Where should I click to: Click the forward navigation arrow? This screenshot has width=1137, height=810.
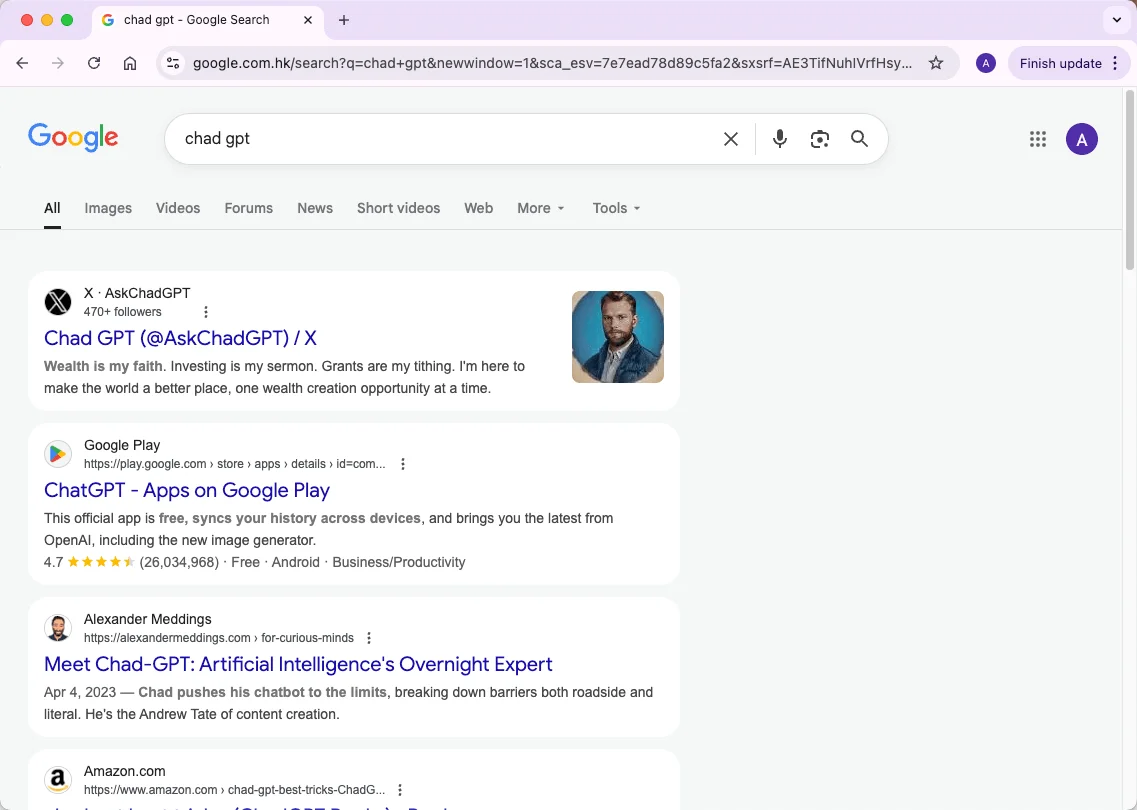click(x=58, y=63)
